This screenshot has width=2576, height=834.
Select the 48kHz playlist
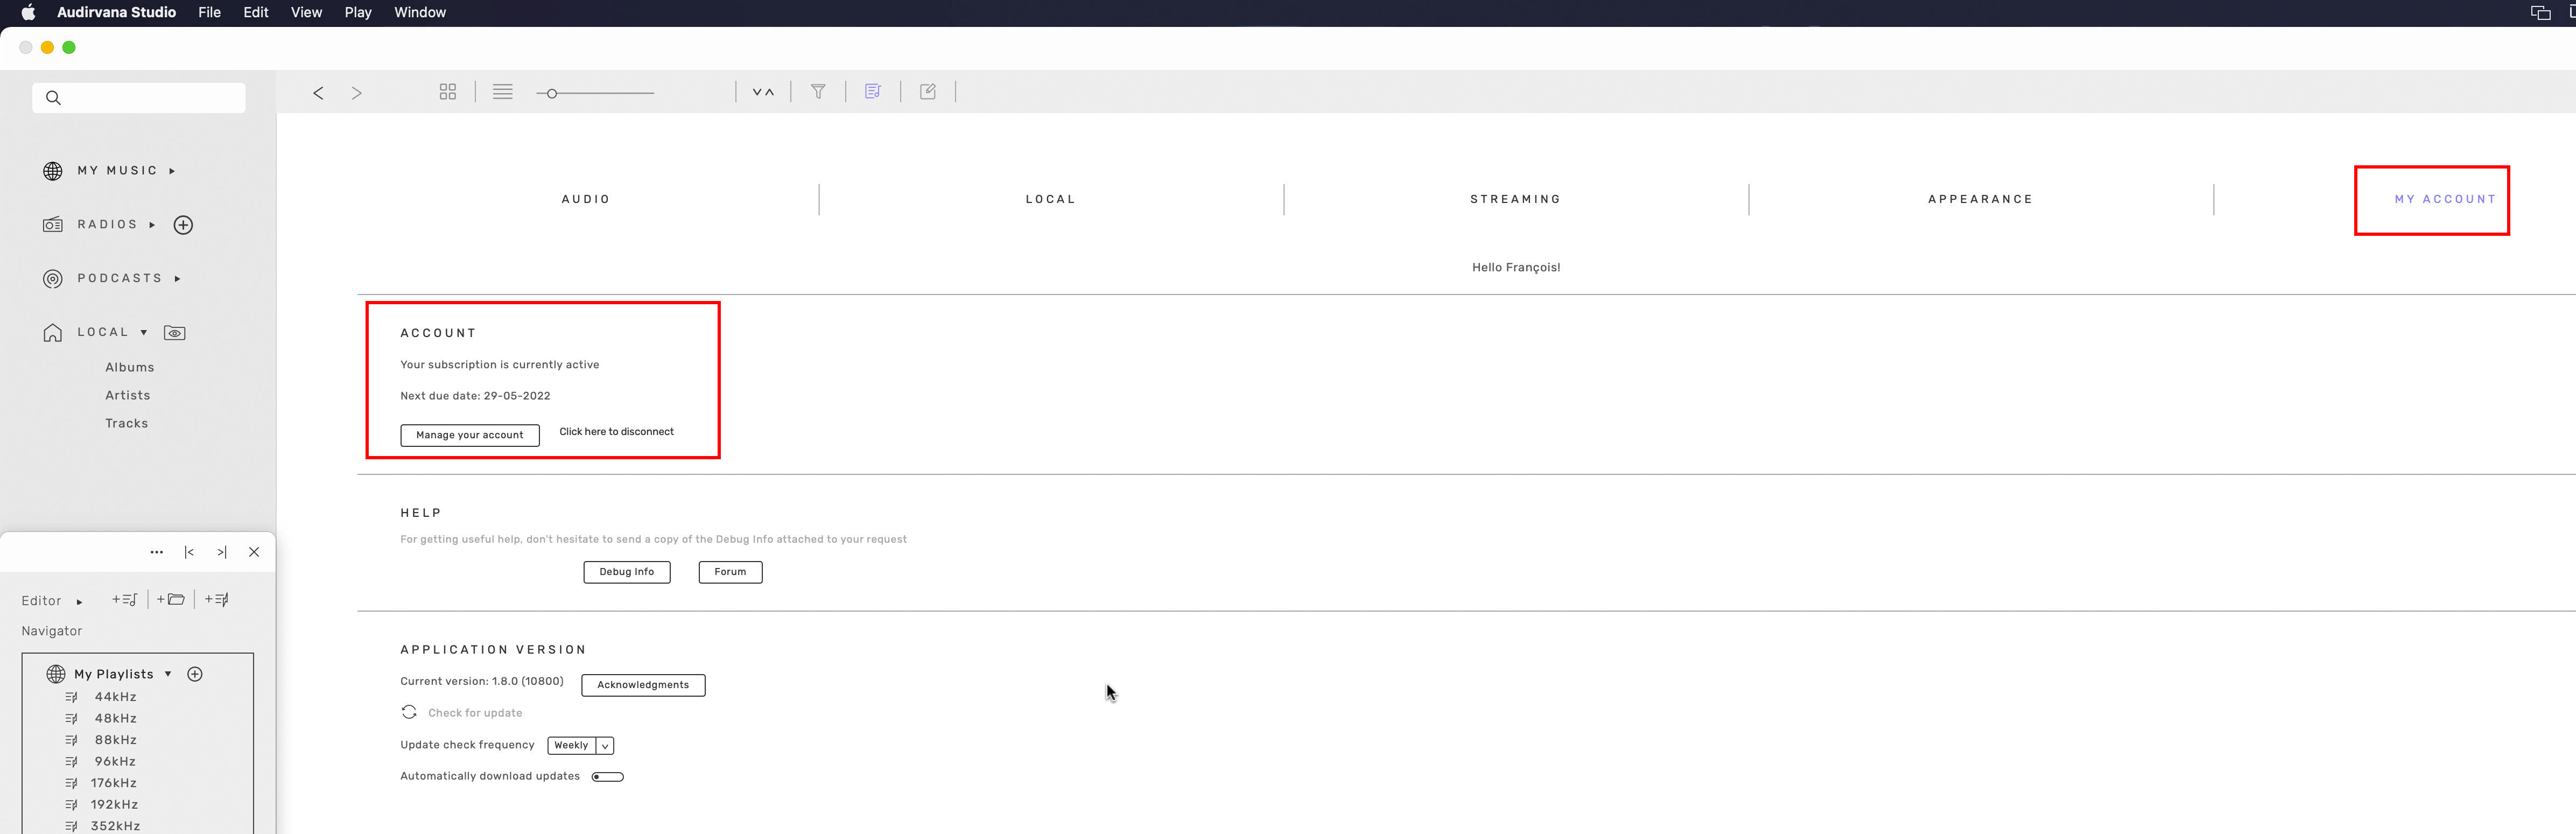coord(116,719)
